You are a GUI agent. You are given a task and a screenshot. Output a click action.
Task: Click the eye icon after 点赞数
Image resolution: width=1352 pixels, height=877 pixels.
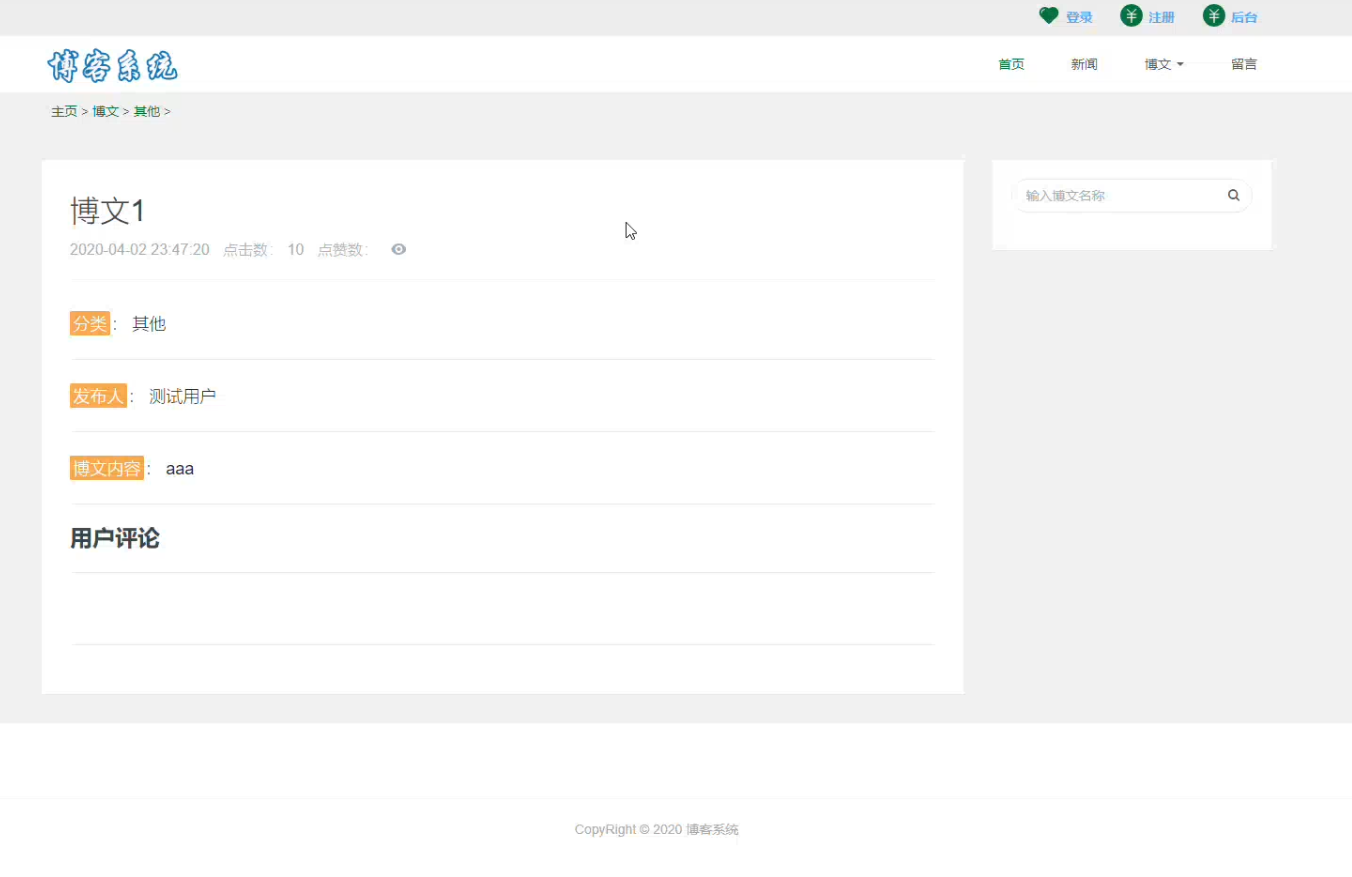point(399,249)
